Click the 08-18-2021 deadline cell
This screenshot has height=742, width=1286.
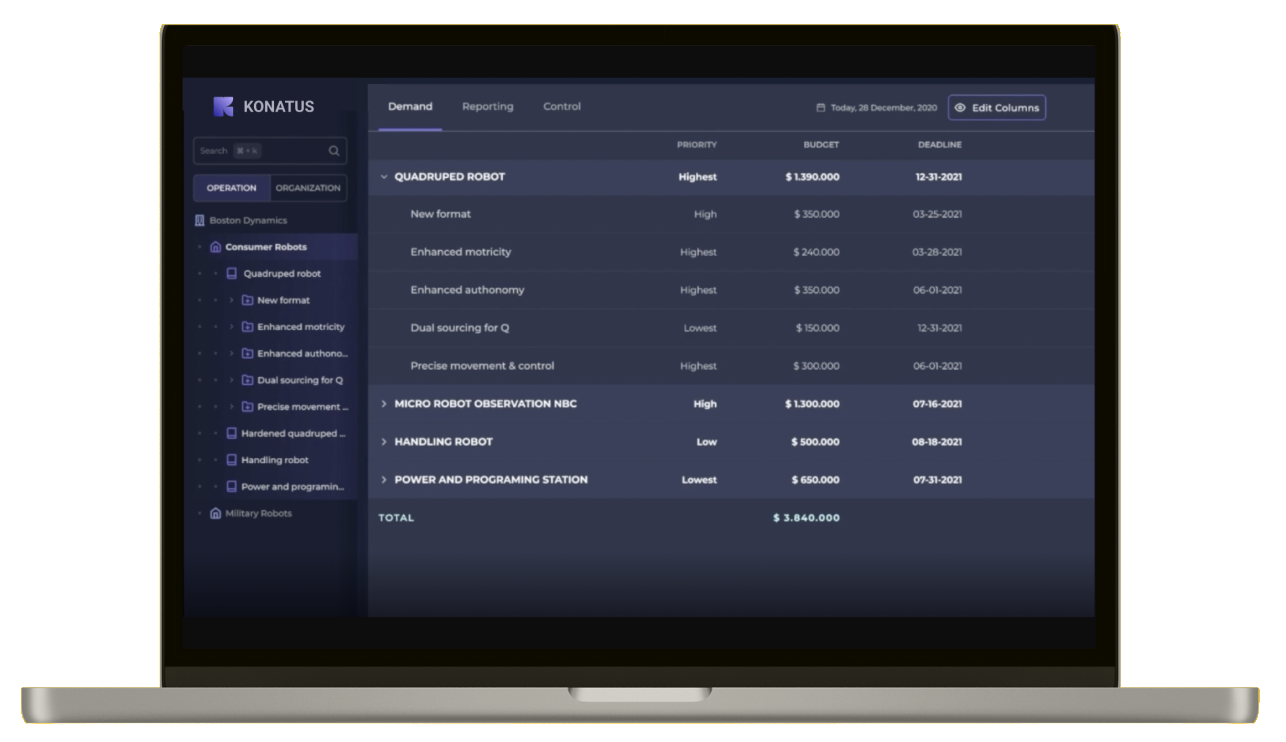coord(937,442)
